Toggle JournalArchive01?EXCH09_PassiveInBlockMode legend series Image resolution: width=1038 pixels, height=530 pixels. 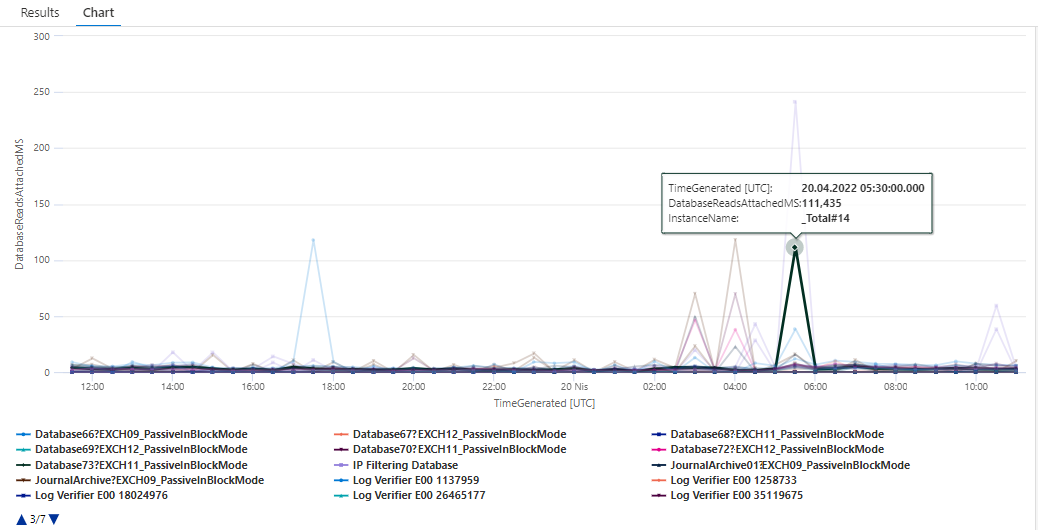[781, 465]
